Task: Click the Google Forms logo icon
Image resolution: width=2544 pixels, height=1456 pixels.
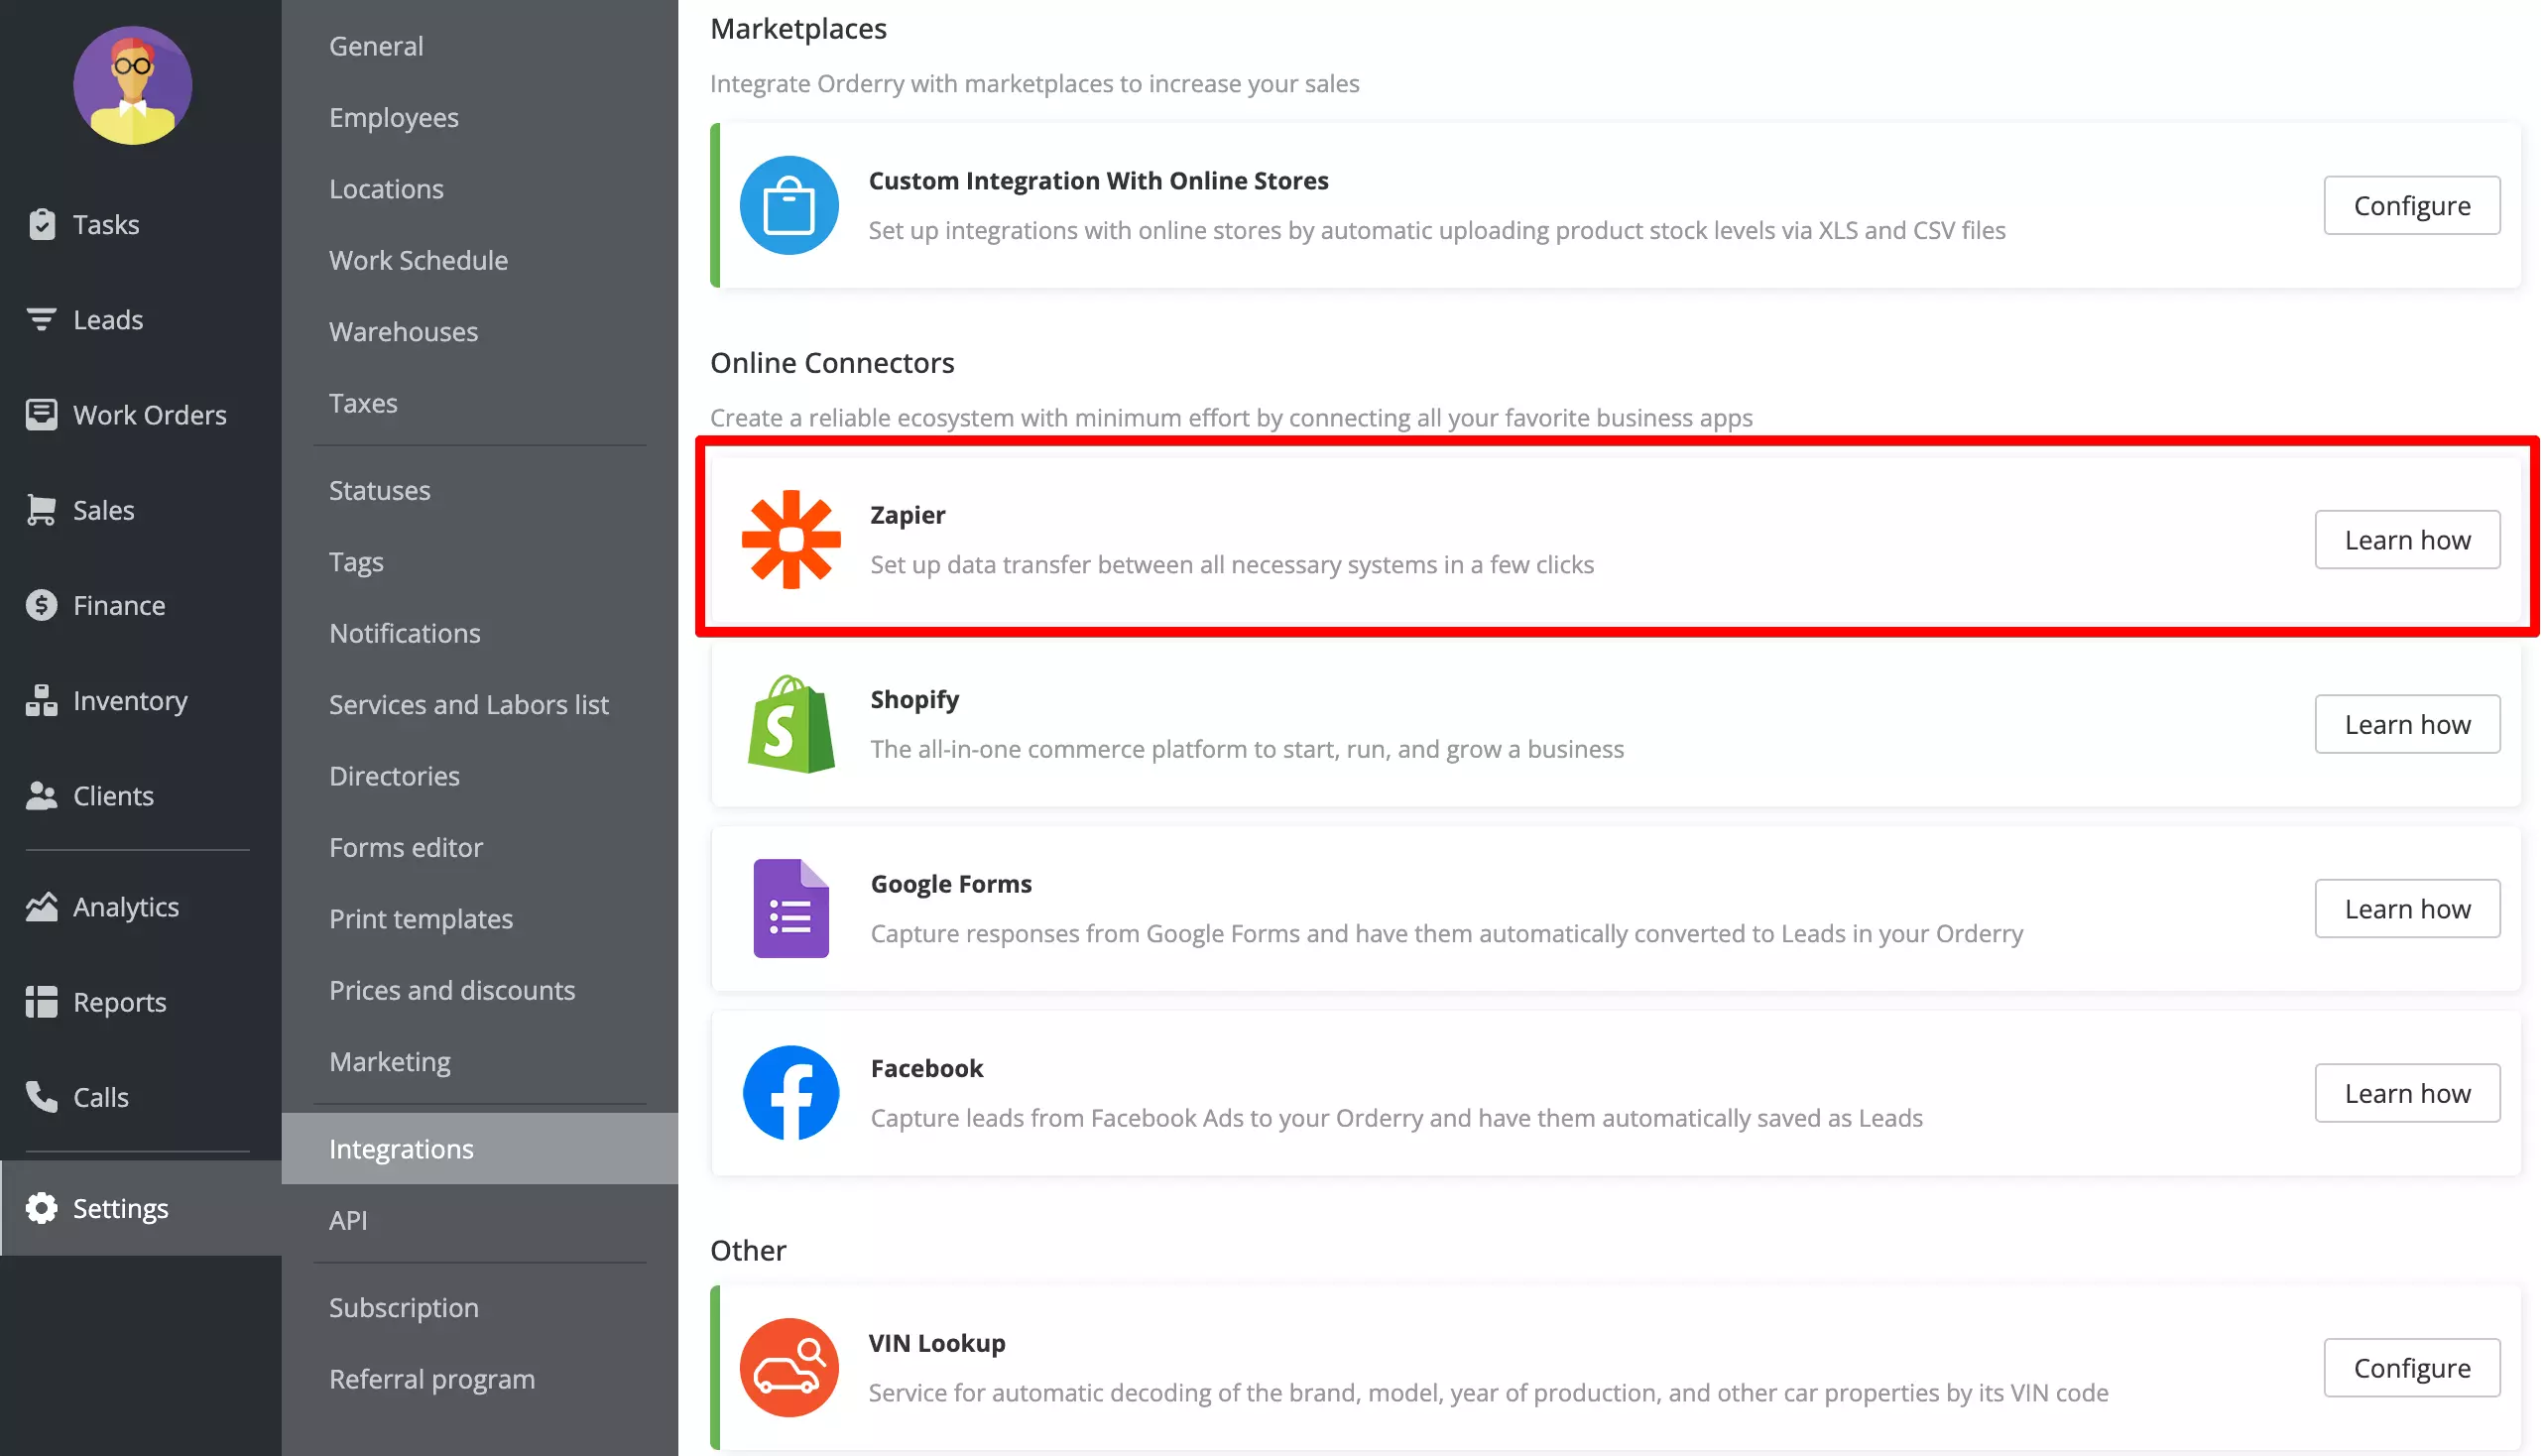Action: click(x=791, y=908)
